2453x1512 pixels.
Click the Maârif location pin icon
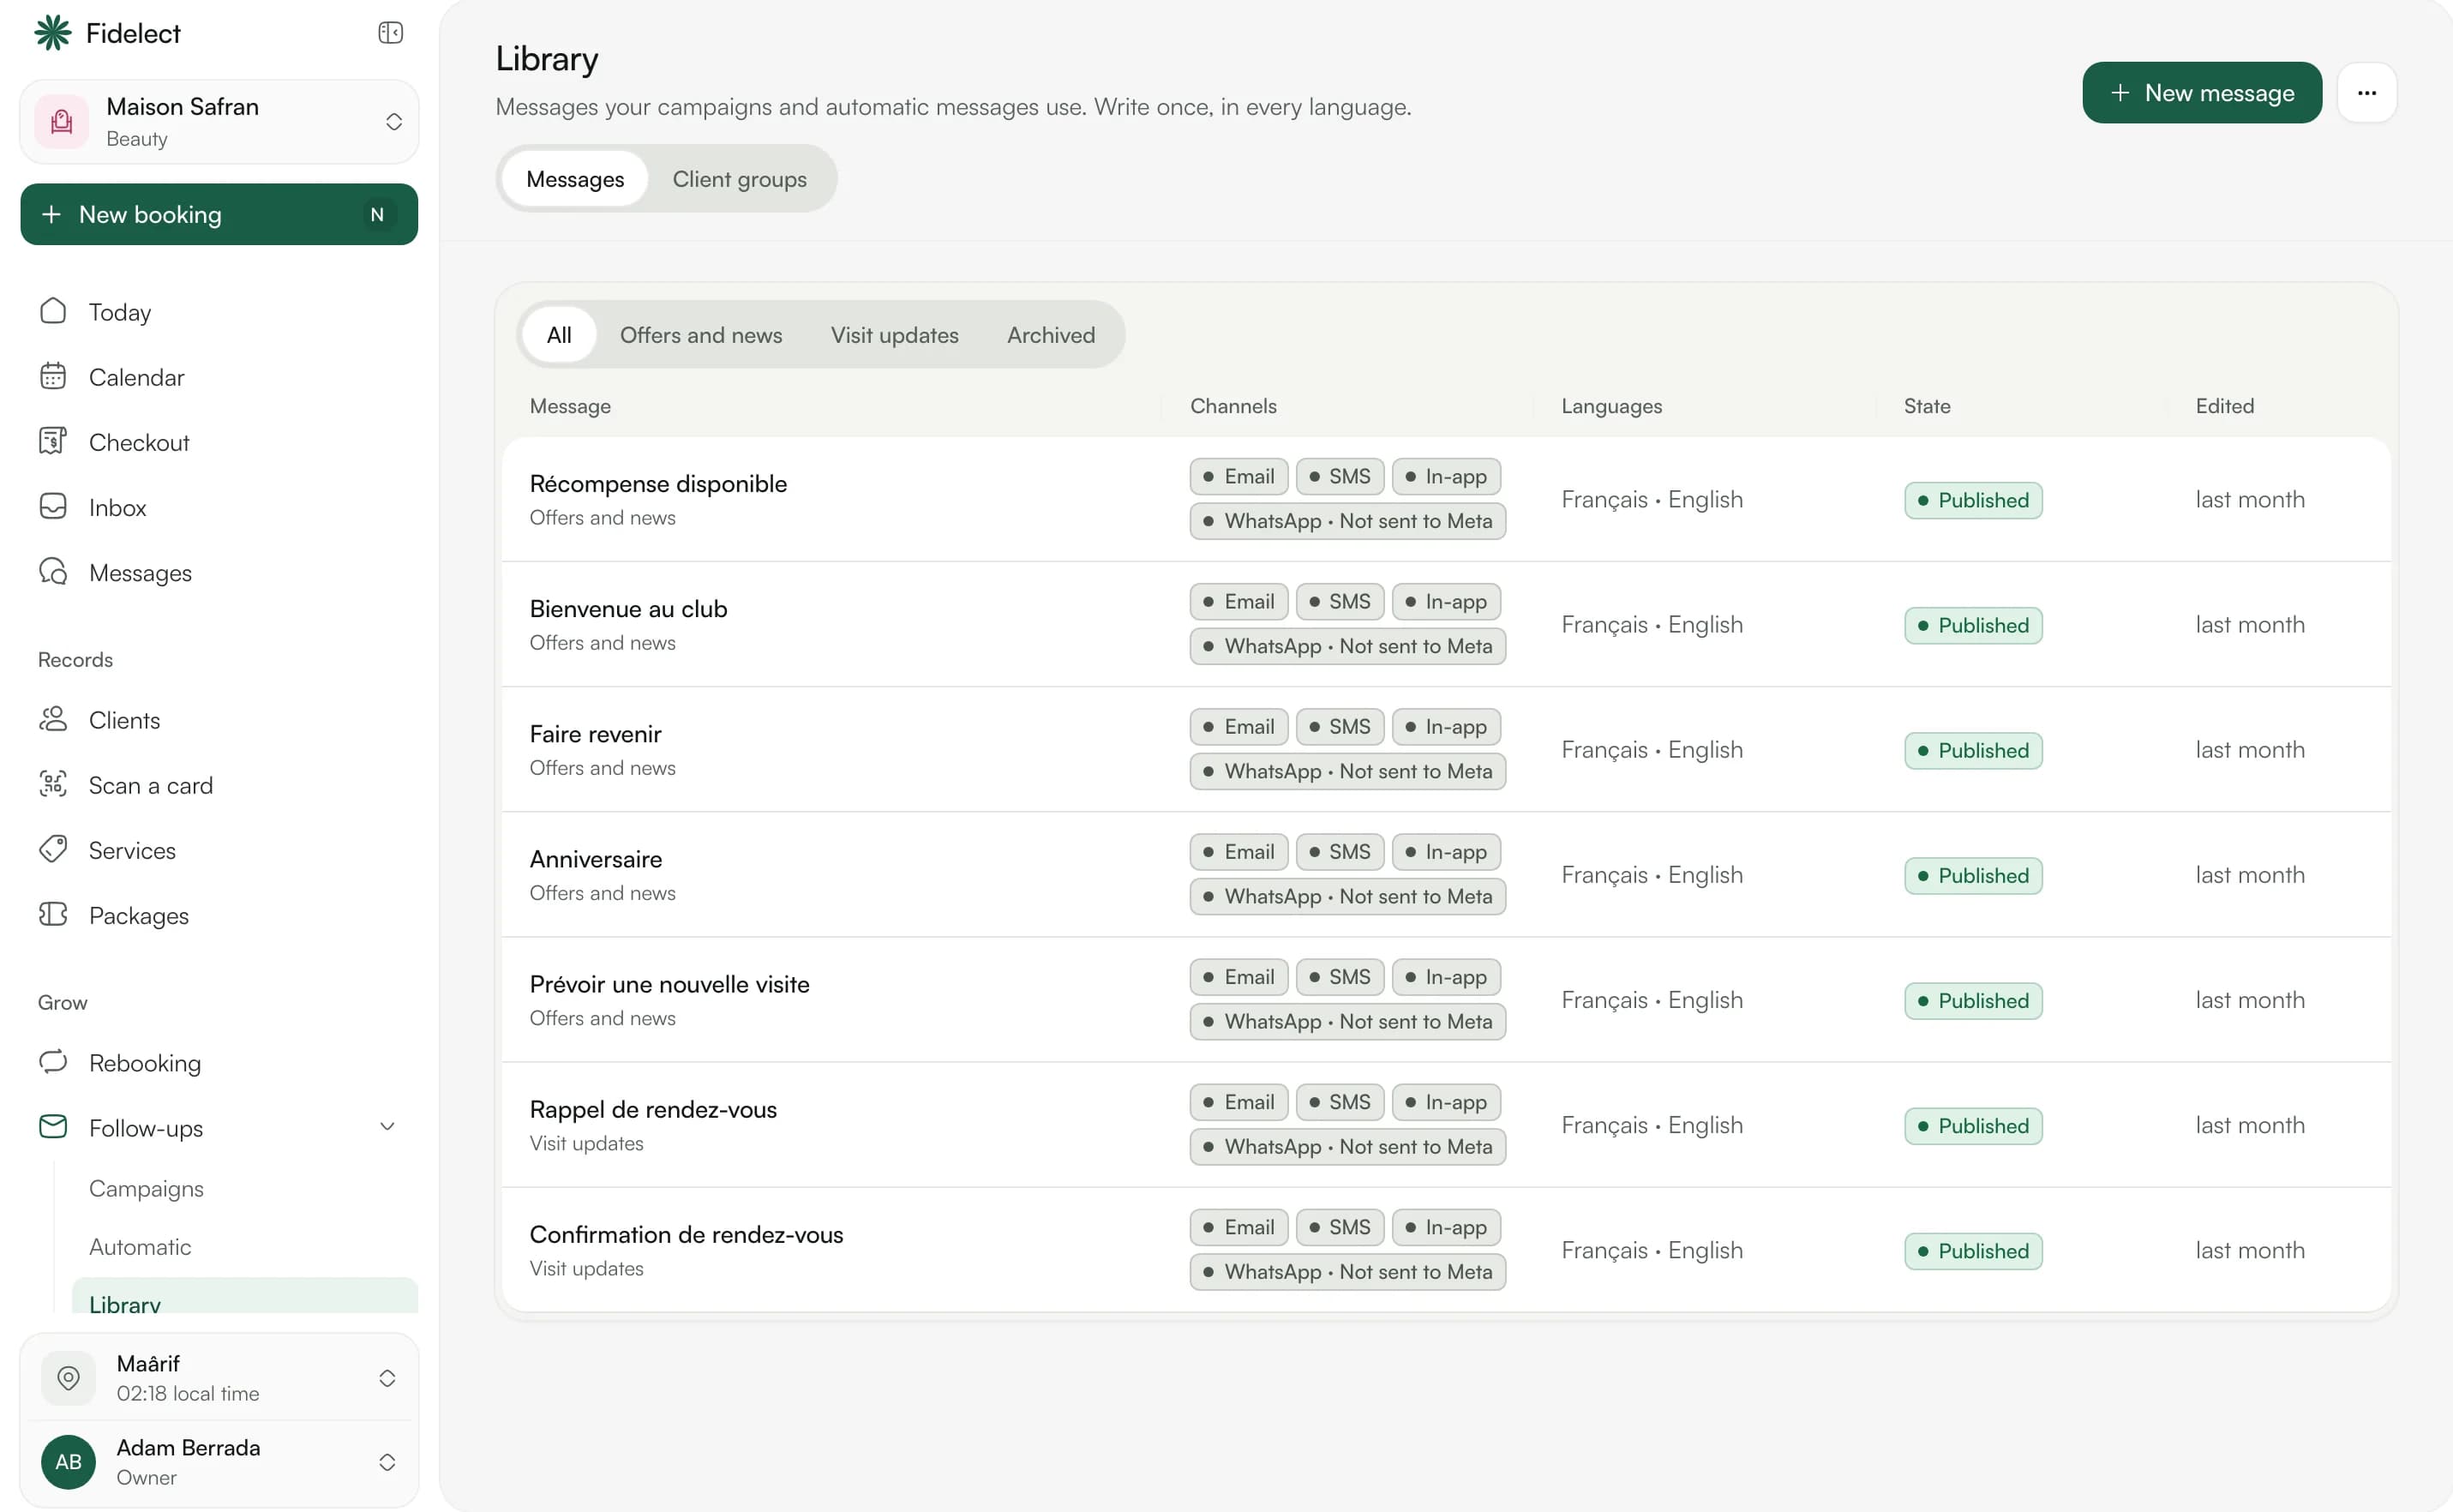point(68,1377)
